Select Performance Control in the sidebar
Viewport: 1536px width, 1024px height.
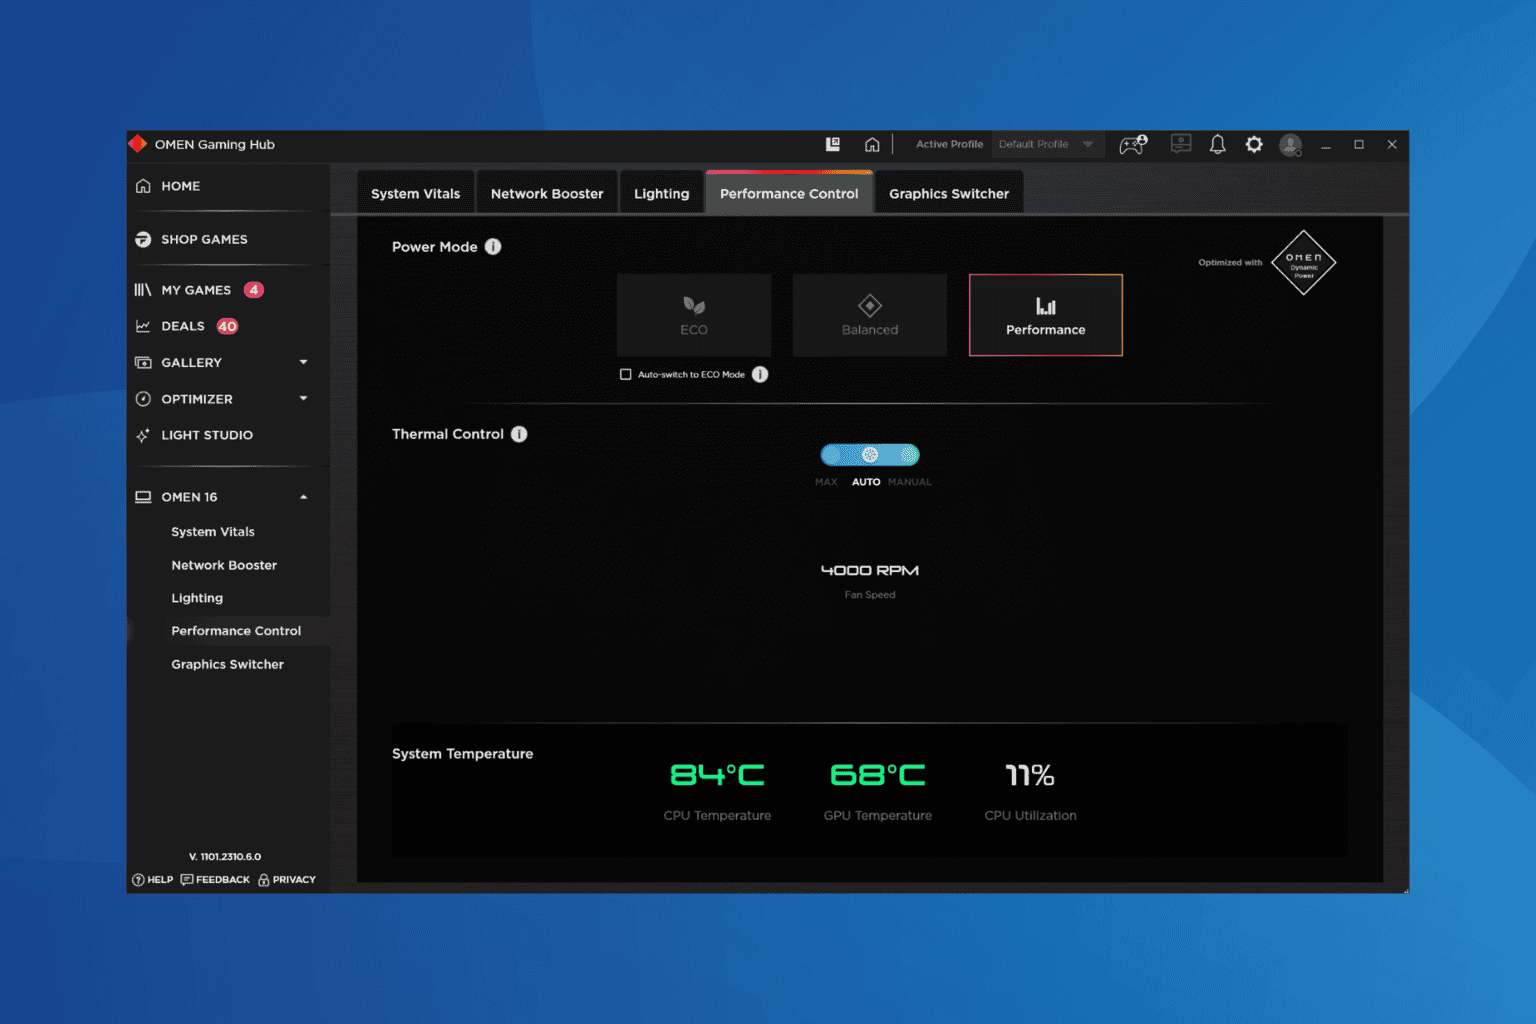[236, 631]
